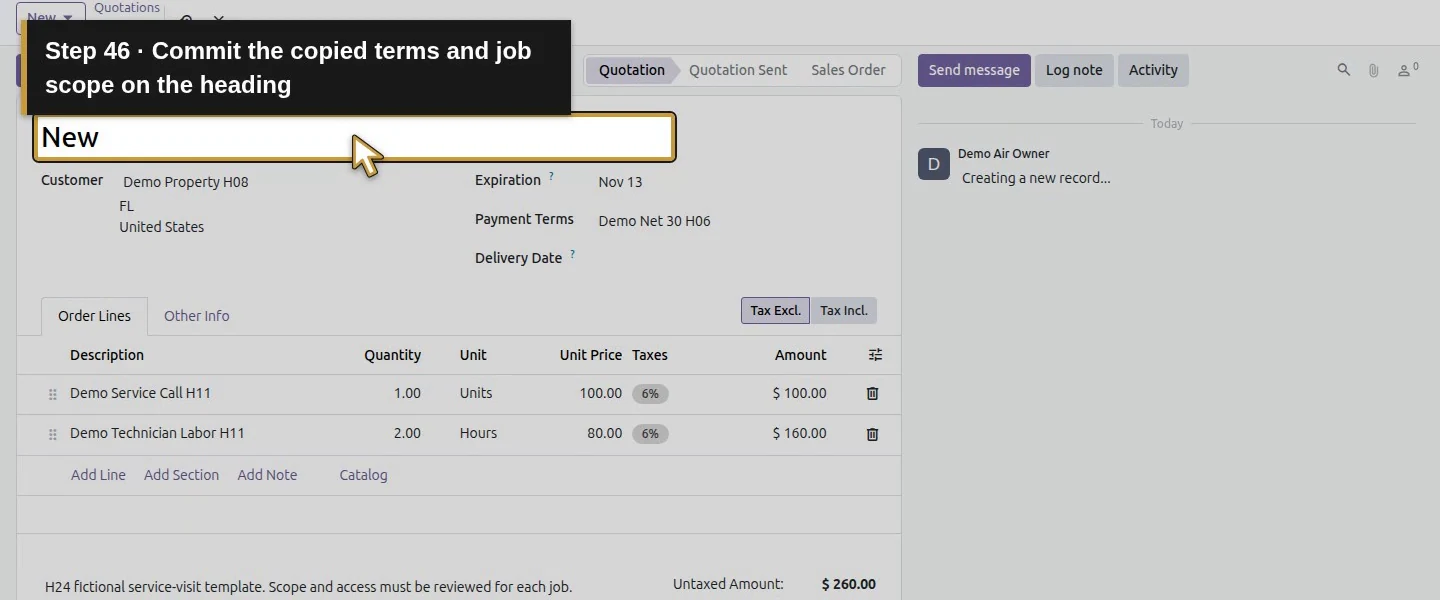
Task: Switch amounts to Tax Excl.
Action: (x=775, y=310)
